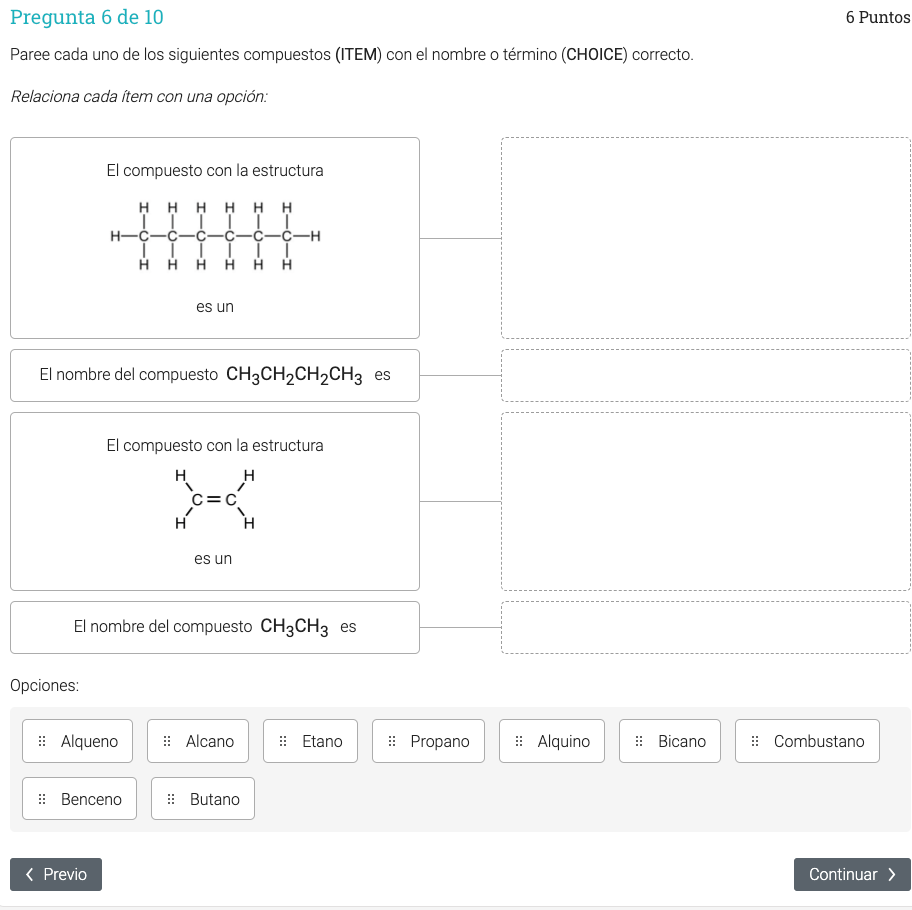Click the drag handle on the Combustano chip
912x910 pixels.
pos(753,741)
